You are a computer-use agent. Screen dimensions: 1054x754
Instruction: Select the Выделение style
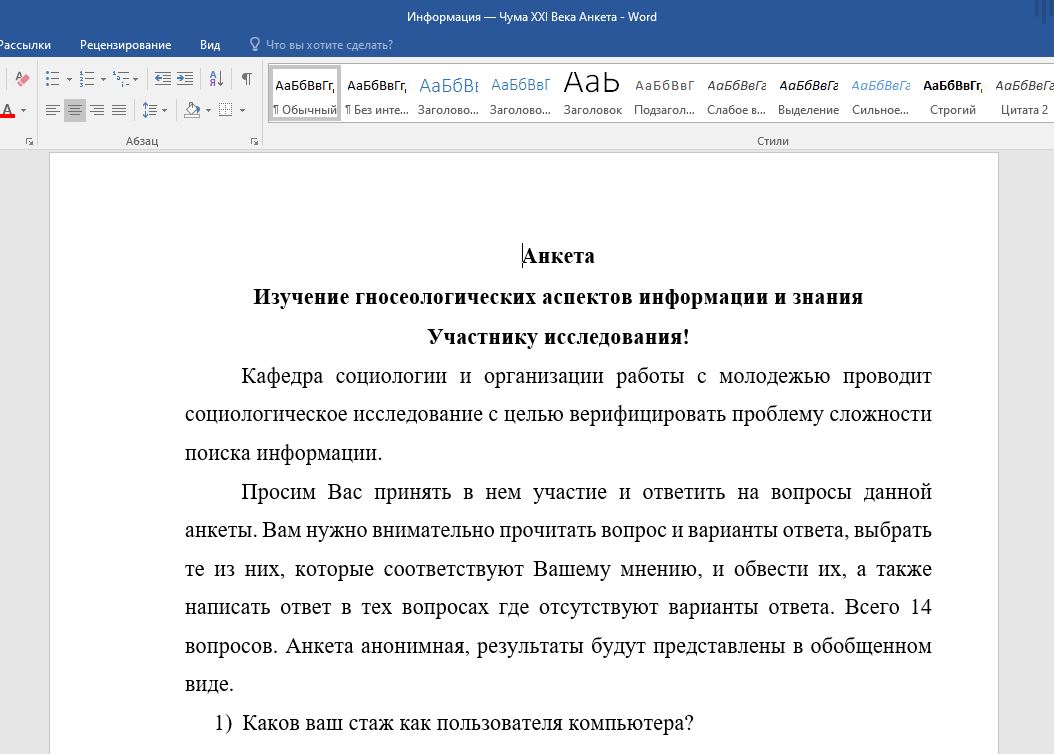coord(808,92)
